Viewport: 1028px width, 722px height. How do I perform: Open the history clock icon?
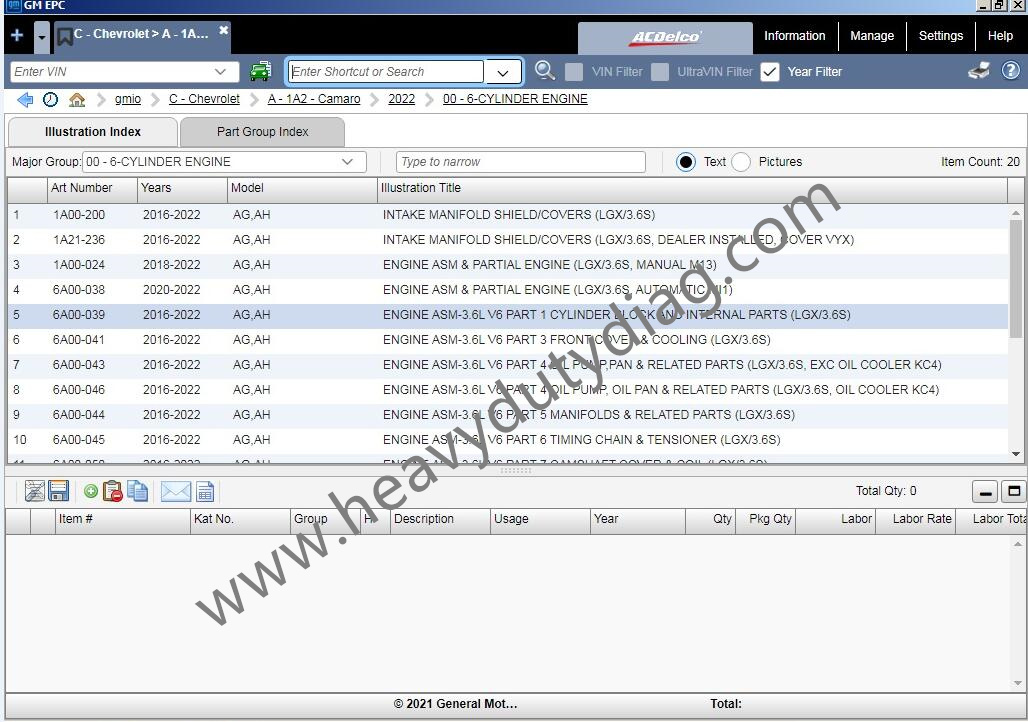tap(50, 100)
